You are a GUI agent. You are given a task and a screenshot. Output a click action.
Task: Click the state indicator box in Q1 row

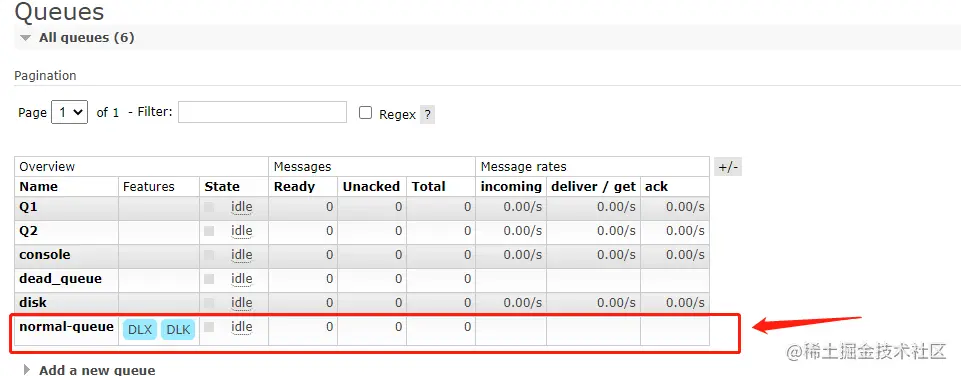[210, 207]
